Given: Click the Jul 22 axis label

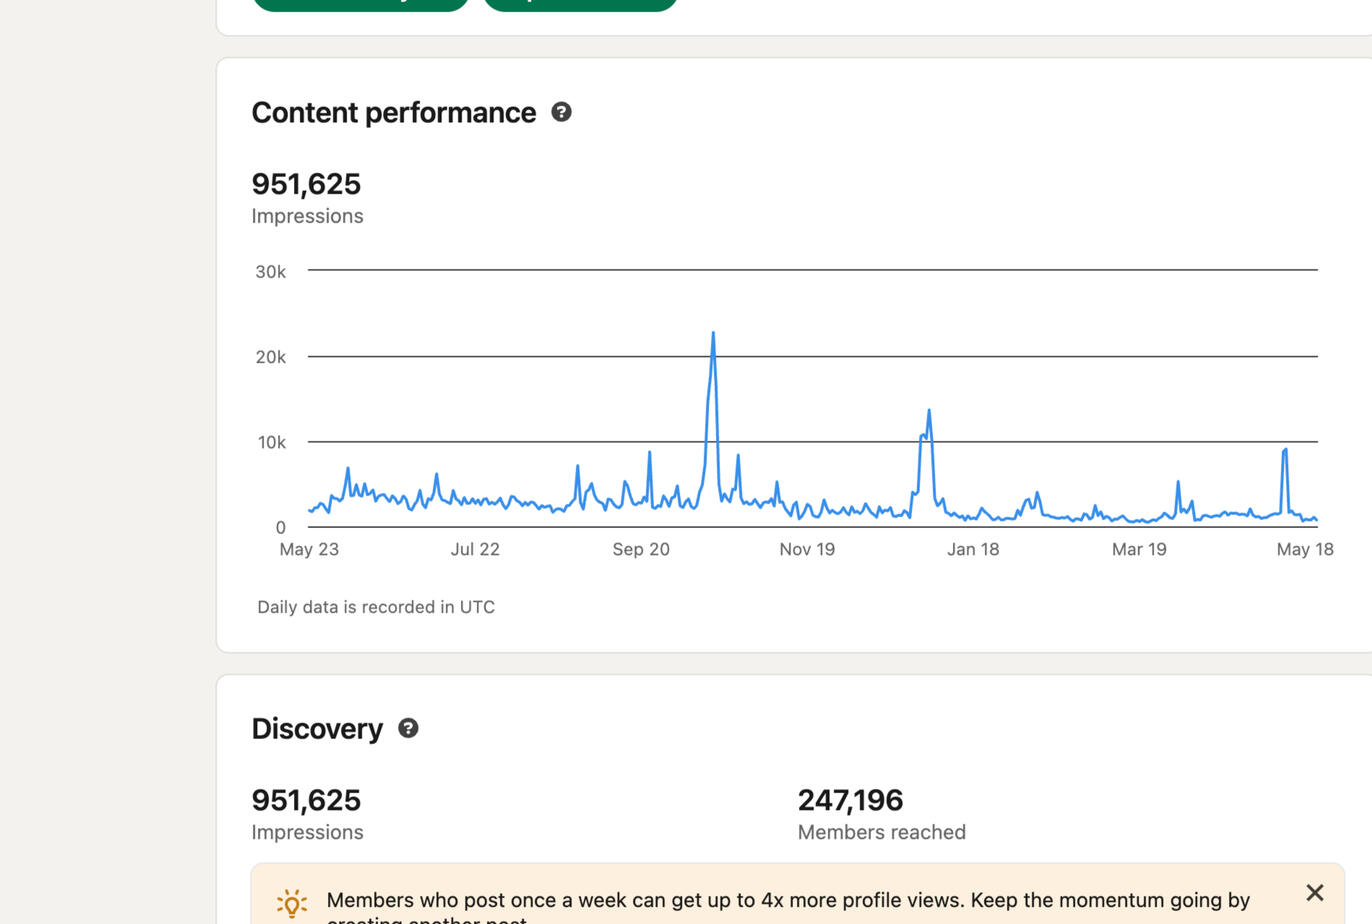Looking at the screenshot, I should coord(475,549).
